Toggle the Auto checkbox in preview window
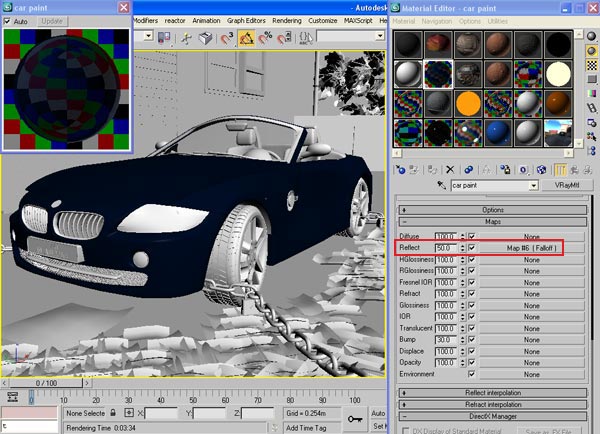600x434 pixels. pos(9,20)
